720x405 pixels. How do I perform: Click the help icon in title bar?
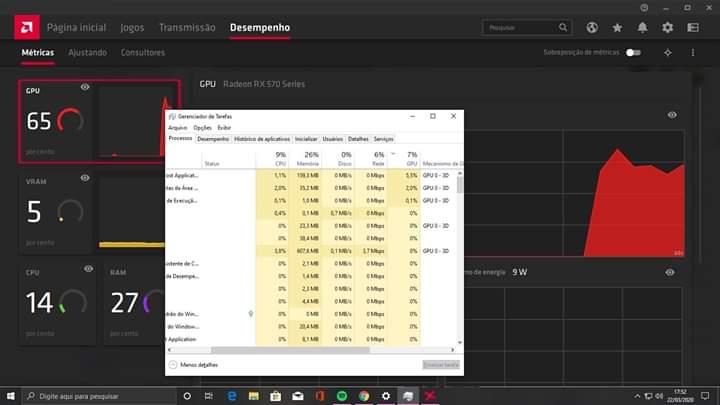point(644,8)
